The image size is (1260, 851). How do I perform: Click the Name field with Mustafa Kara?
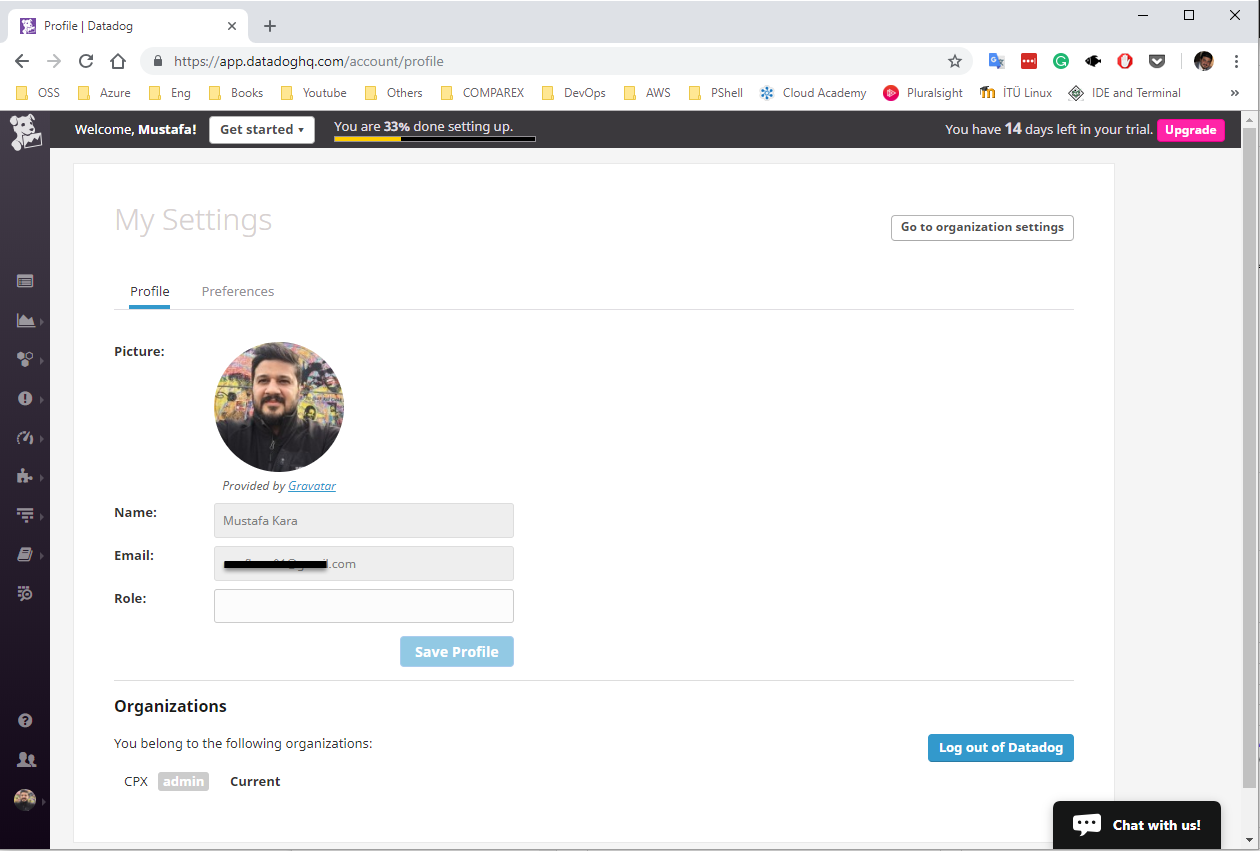364,521
